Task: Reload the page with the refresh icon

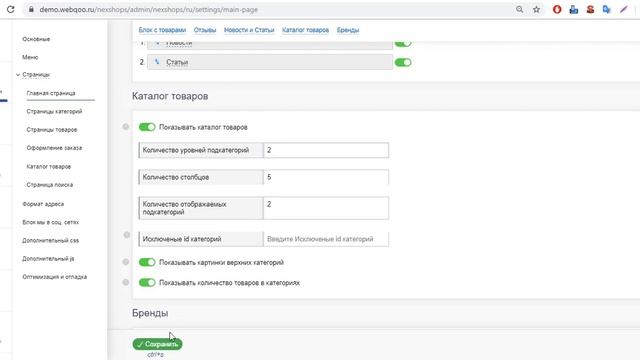Action: (11, 9)
